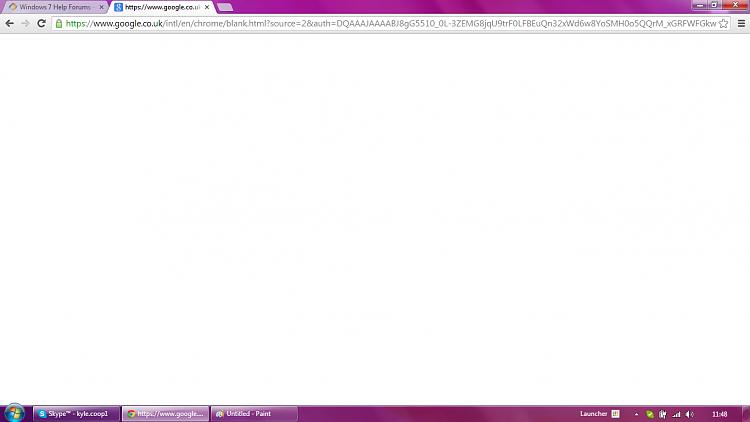750x422 pixels.
Task: Open the colorful Google apps launcher icon
Action: click(616, 414)
